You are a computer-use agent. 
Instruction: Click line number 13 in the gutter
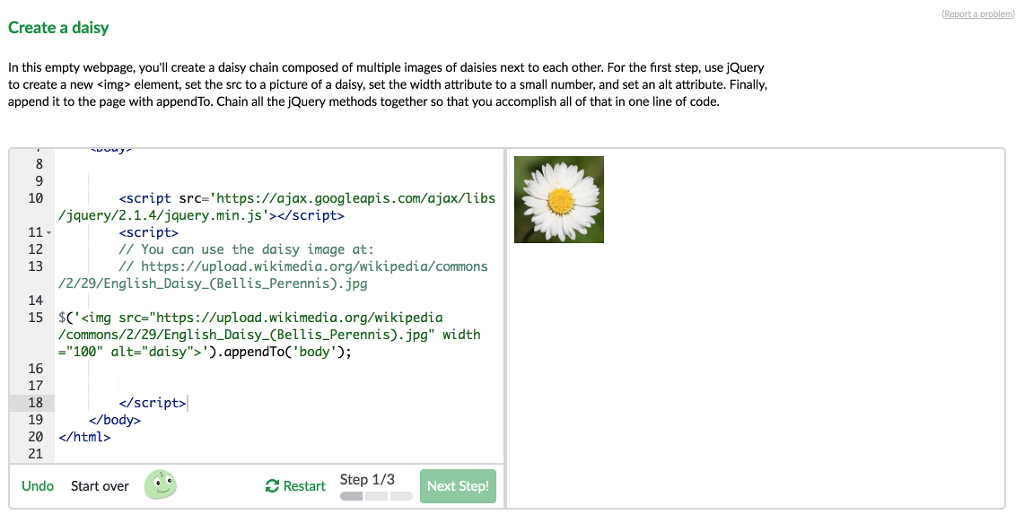click(35, 266)
